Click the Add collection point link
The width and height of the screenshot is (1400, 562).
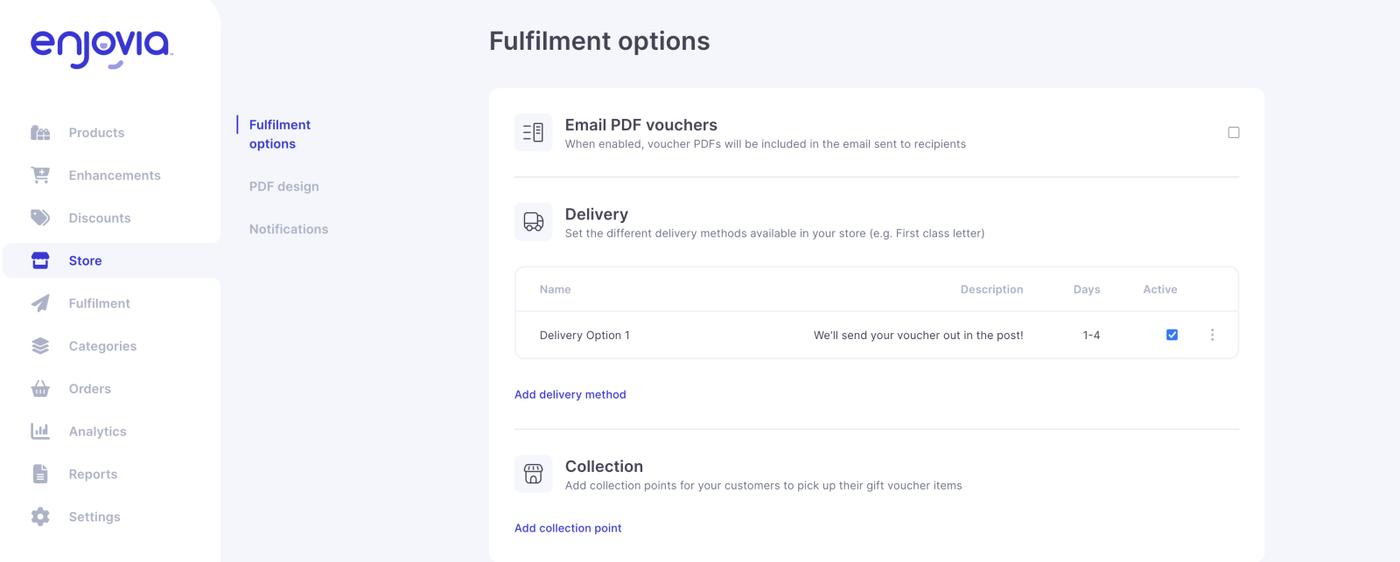[x=568, y=528]
